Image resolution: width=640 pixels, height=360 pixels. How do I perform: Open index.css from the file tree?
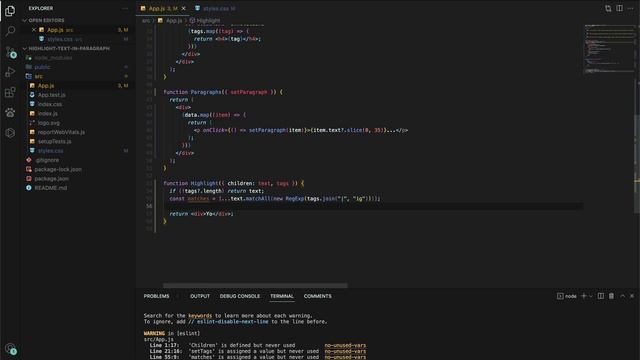(x=50, y=104)
